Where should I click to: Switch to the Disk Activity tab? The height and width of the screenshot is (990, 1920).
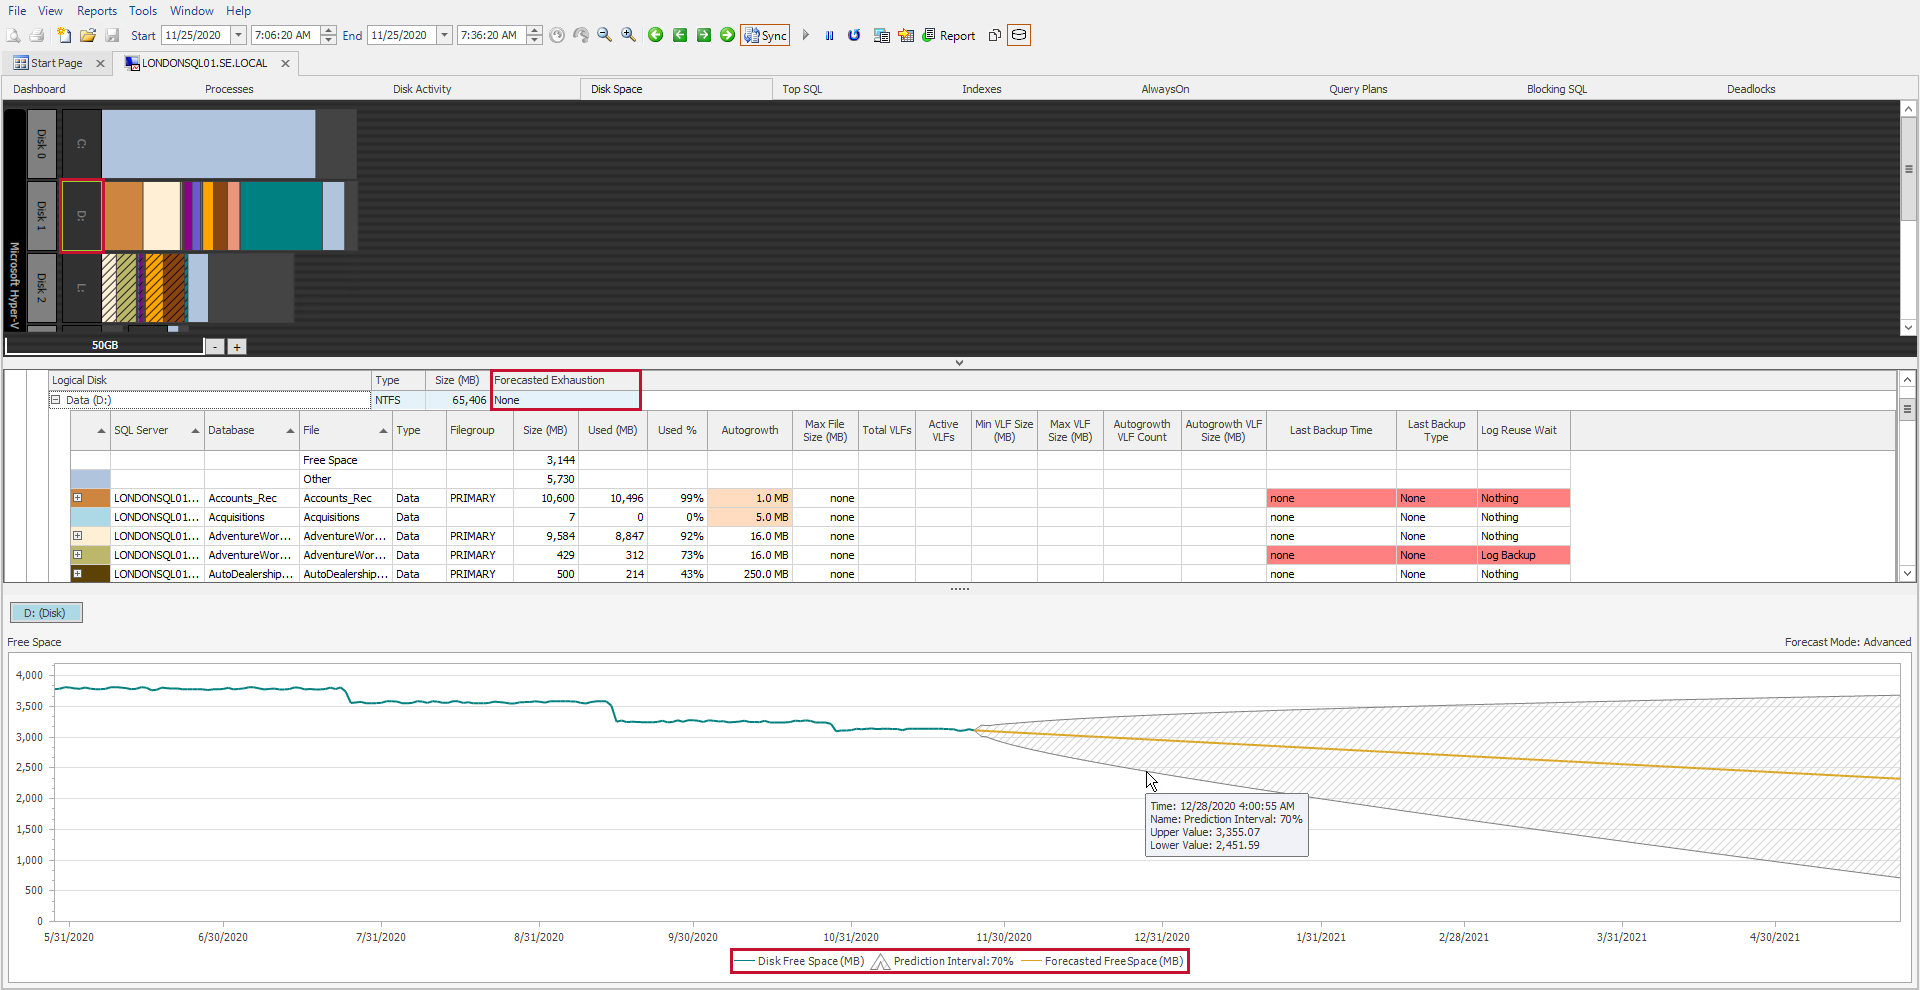[x=422, y=89]
